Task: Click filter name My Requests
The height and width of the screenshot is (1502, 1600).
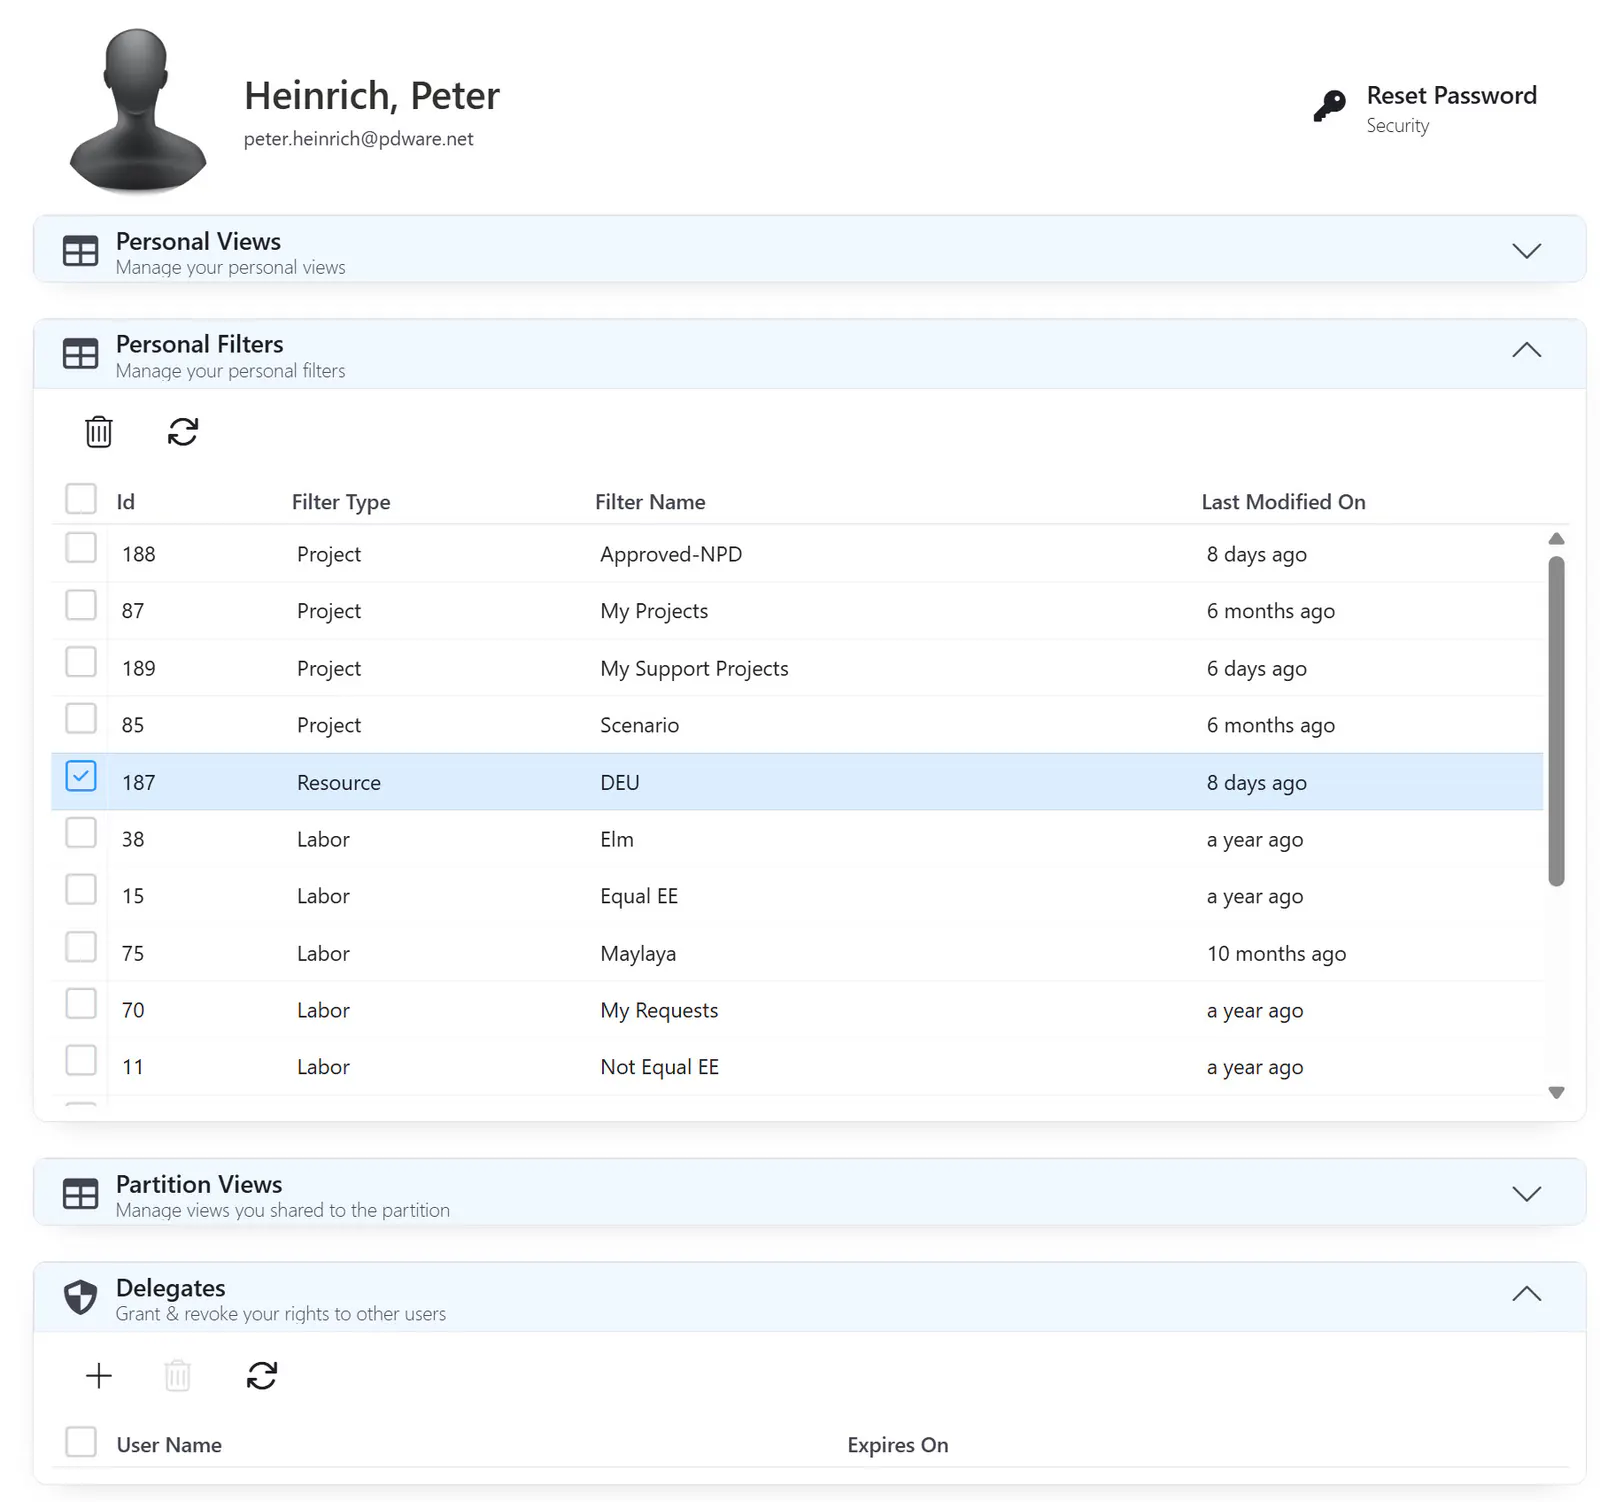Action: [x=659, y=1010]
